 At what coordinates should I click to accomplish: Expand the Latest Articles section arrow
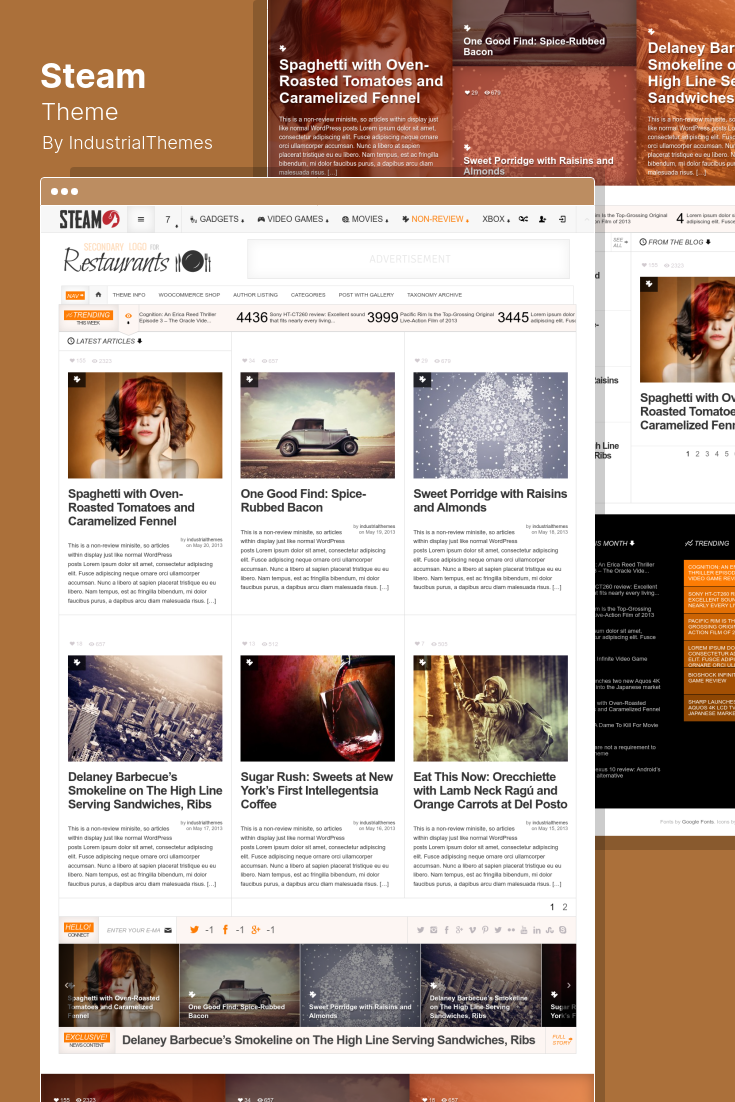pyautogui.click(x=140, y=341)
